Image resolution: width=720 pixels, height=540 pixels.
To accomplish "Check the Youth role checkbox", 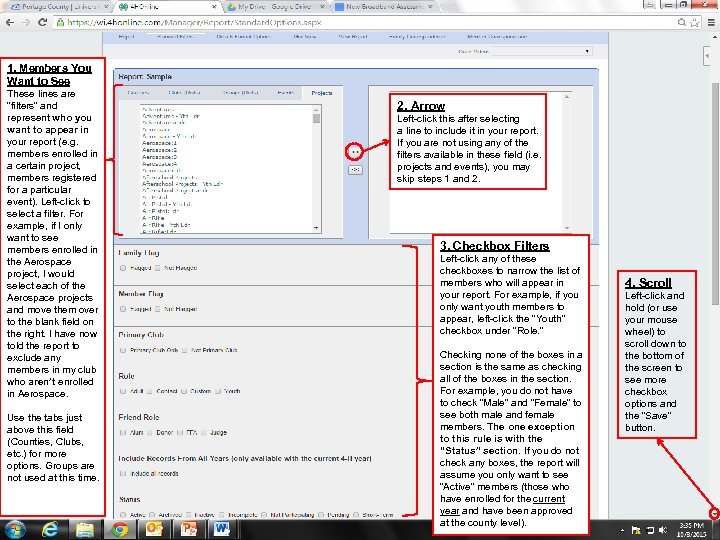I will [x=218, y=391].
